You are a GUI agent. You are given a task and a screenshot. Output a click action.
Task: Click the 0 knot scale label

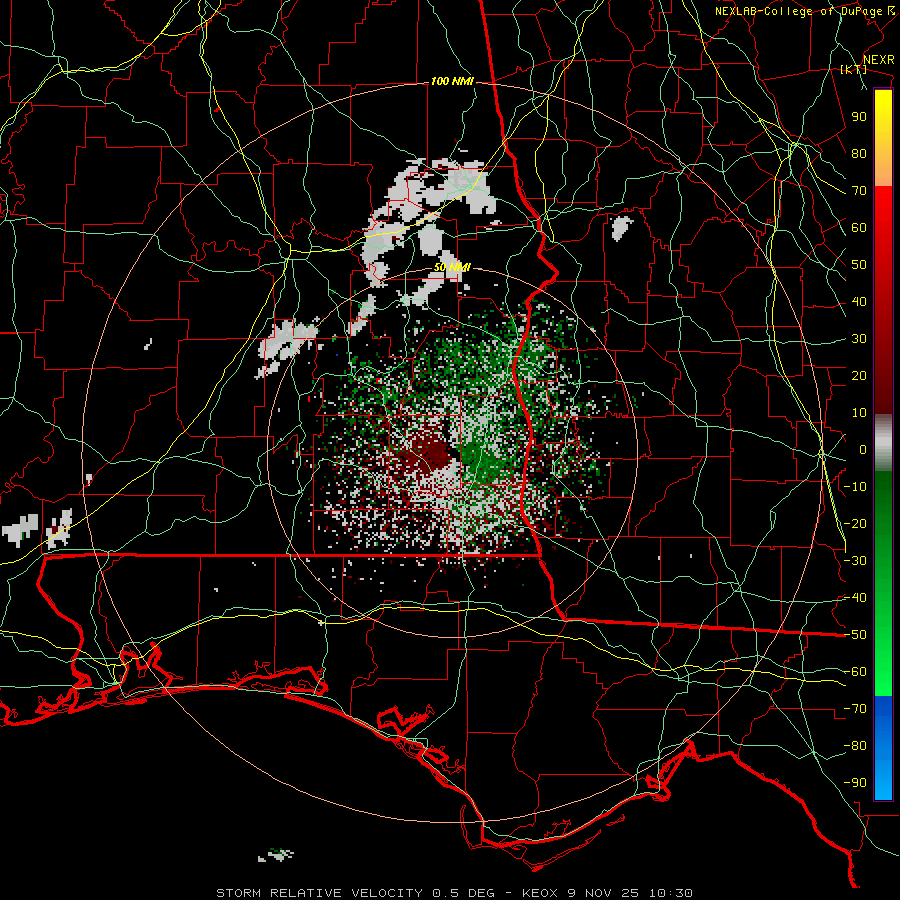coord(863,450)
